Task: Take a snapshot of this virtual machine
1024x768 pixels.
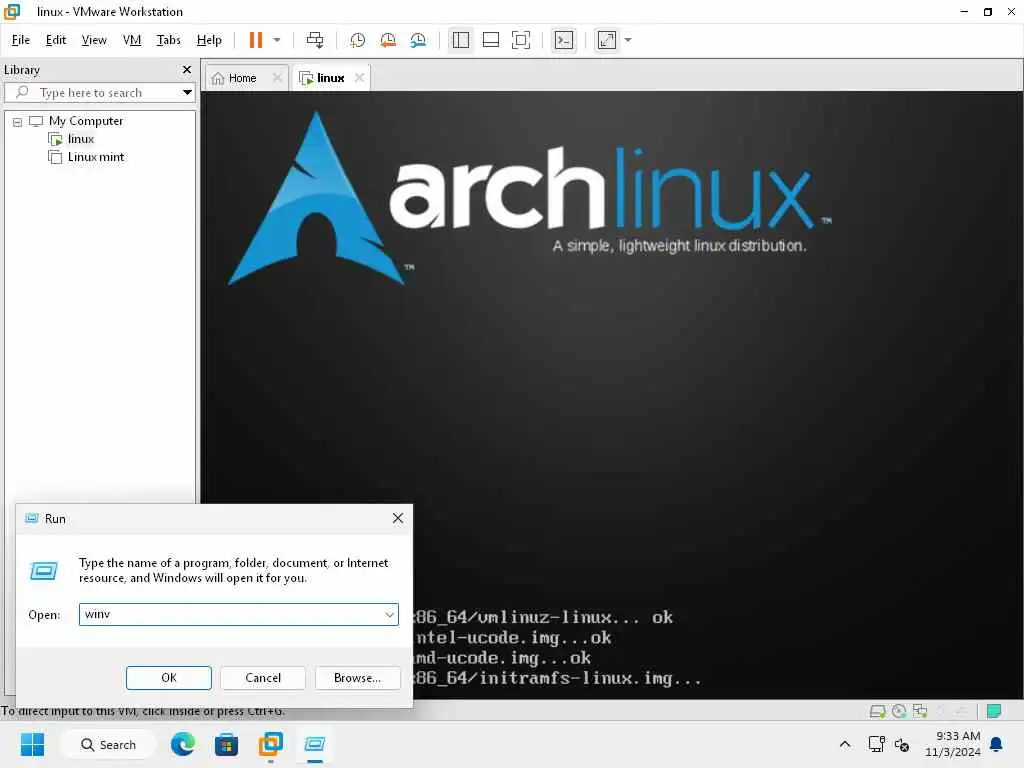Action: [357, 40]
